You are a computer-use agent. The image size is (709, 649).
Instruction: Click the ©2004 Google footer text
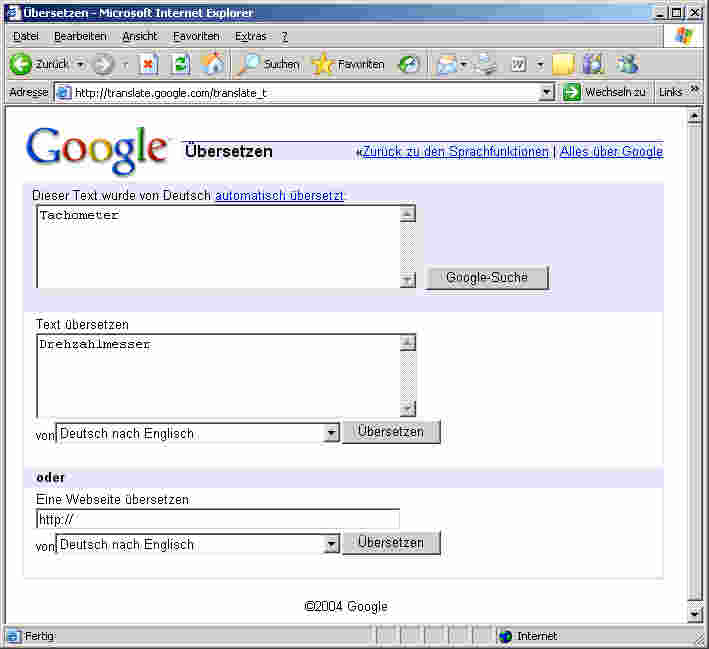point(346,606)
